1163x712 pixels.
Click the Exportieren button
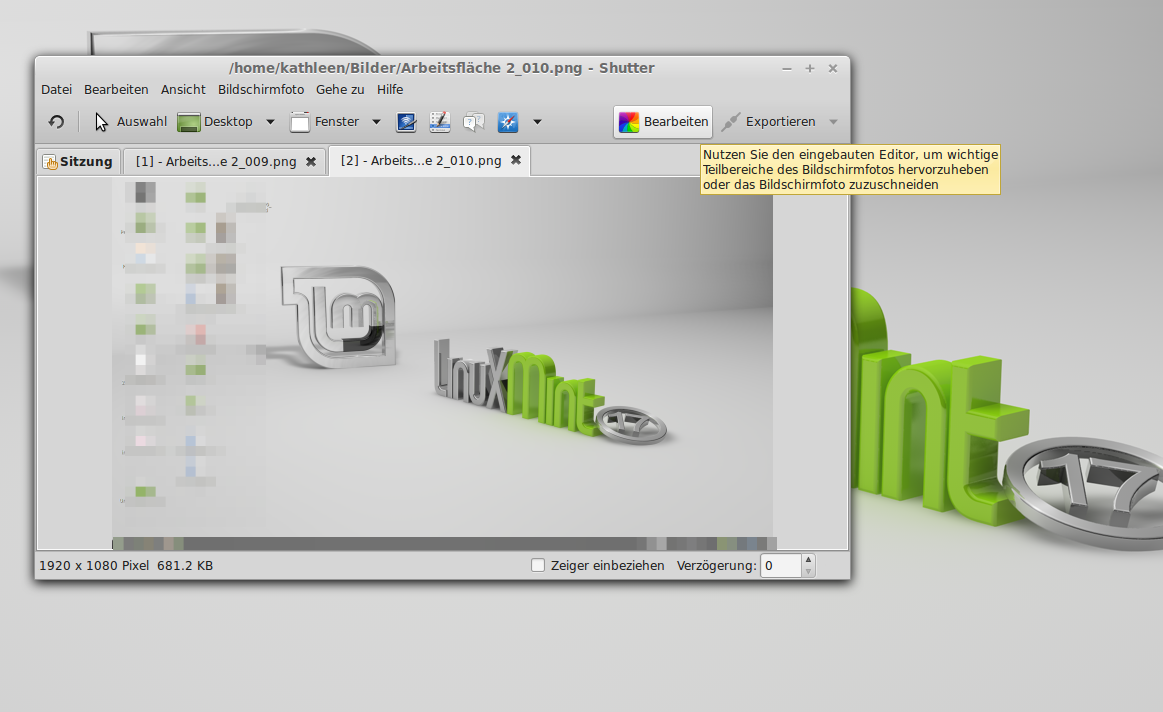click(x=768, y=122)
